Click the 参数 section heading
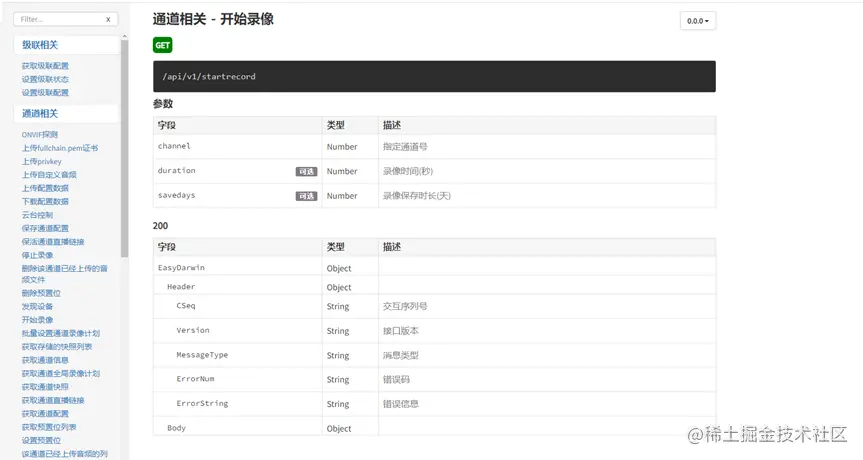Screen dimensions: 863x460 pos(163,103)
